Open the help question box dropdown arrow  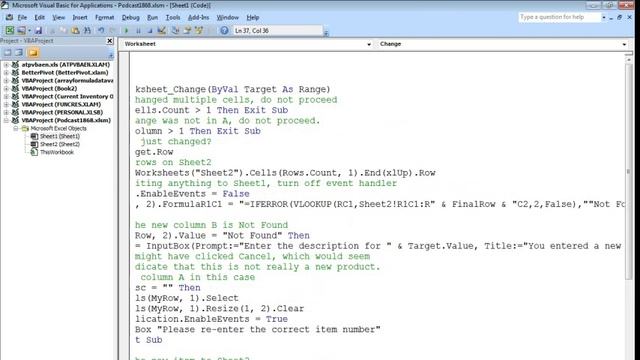pos(604,18)
